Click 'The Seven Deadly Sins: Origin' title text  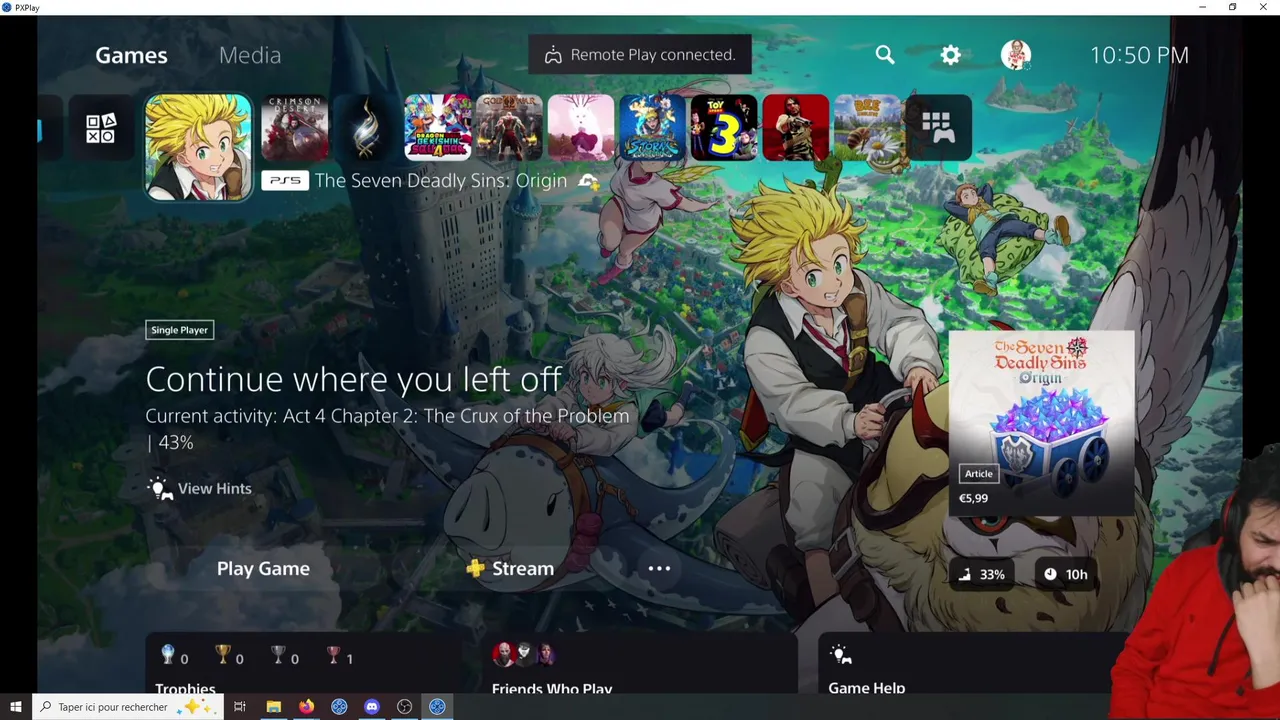(x=441, y=181)
